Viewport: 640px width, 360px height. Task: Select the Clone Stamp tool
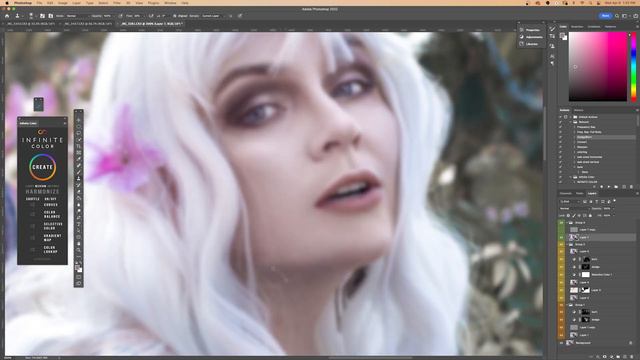[79, 178]
